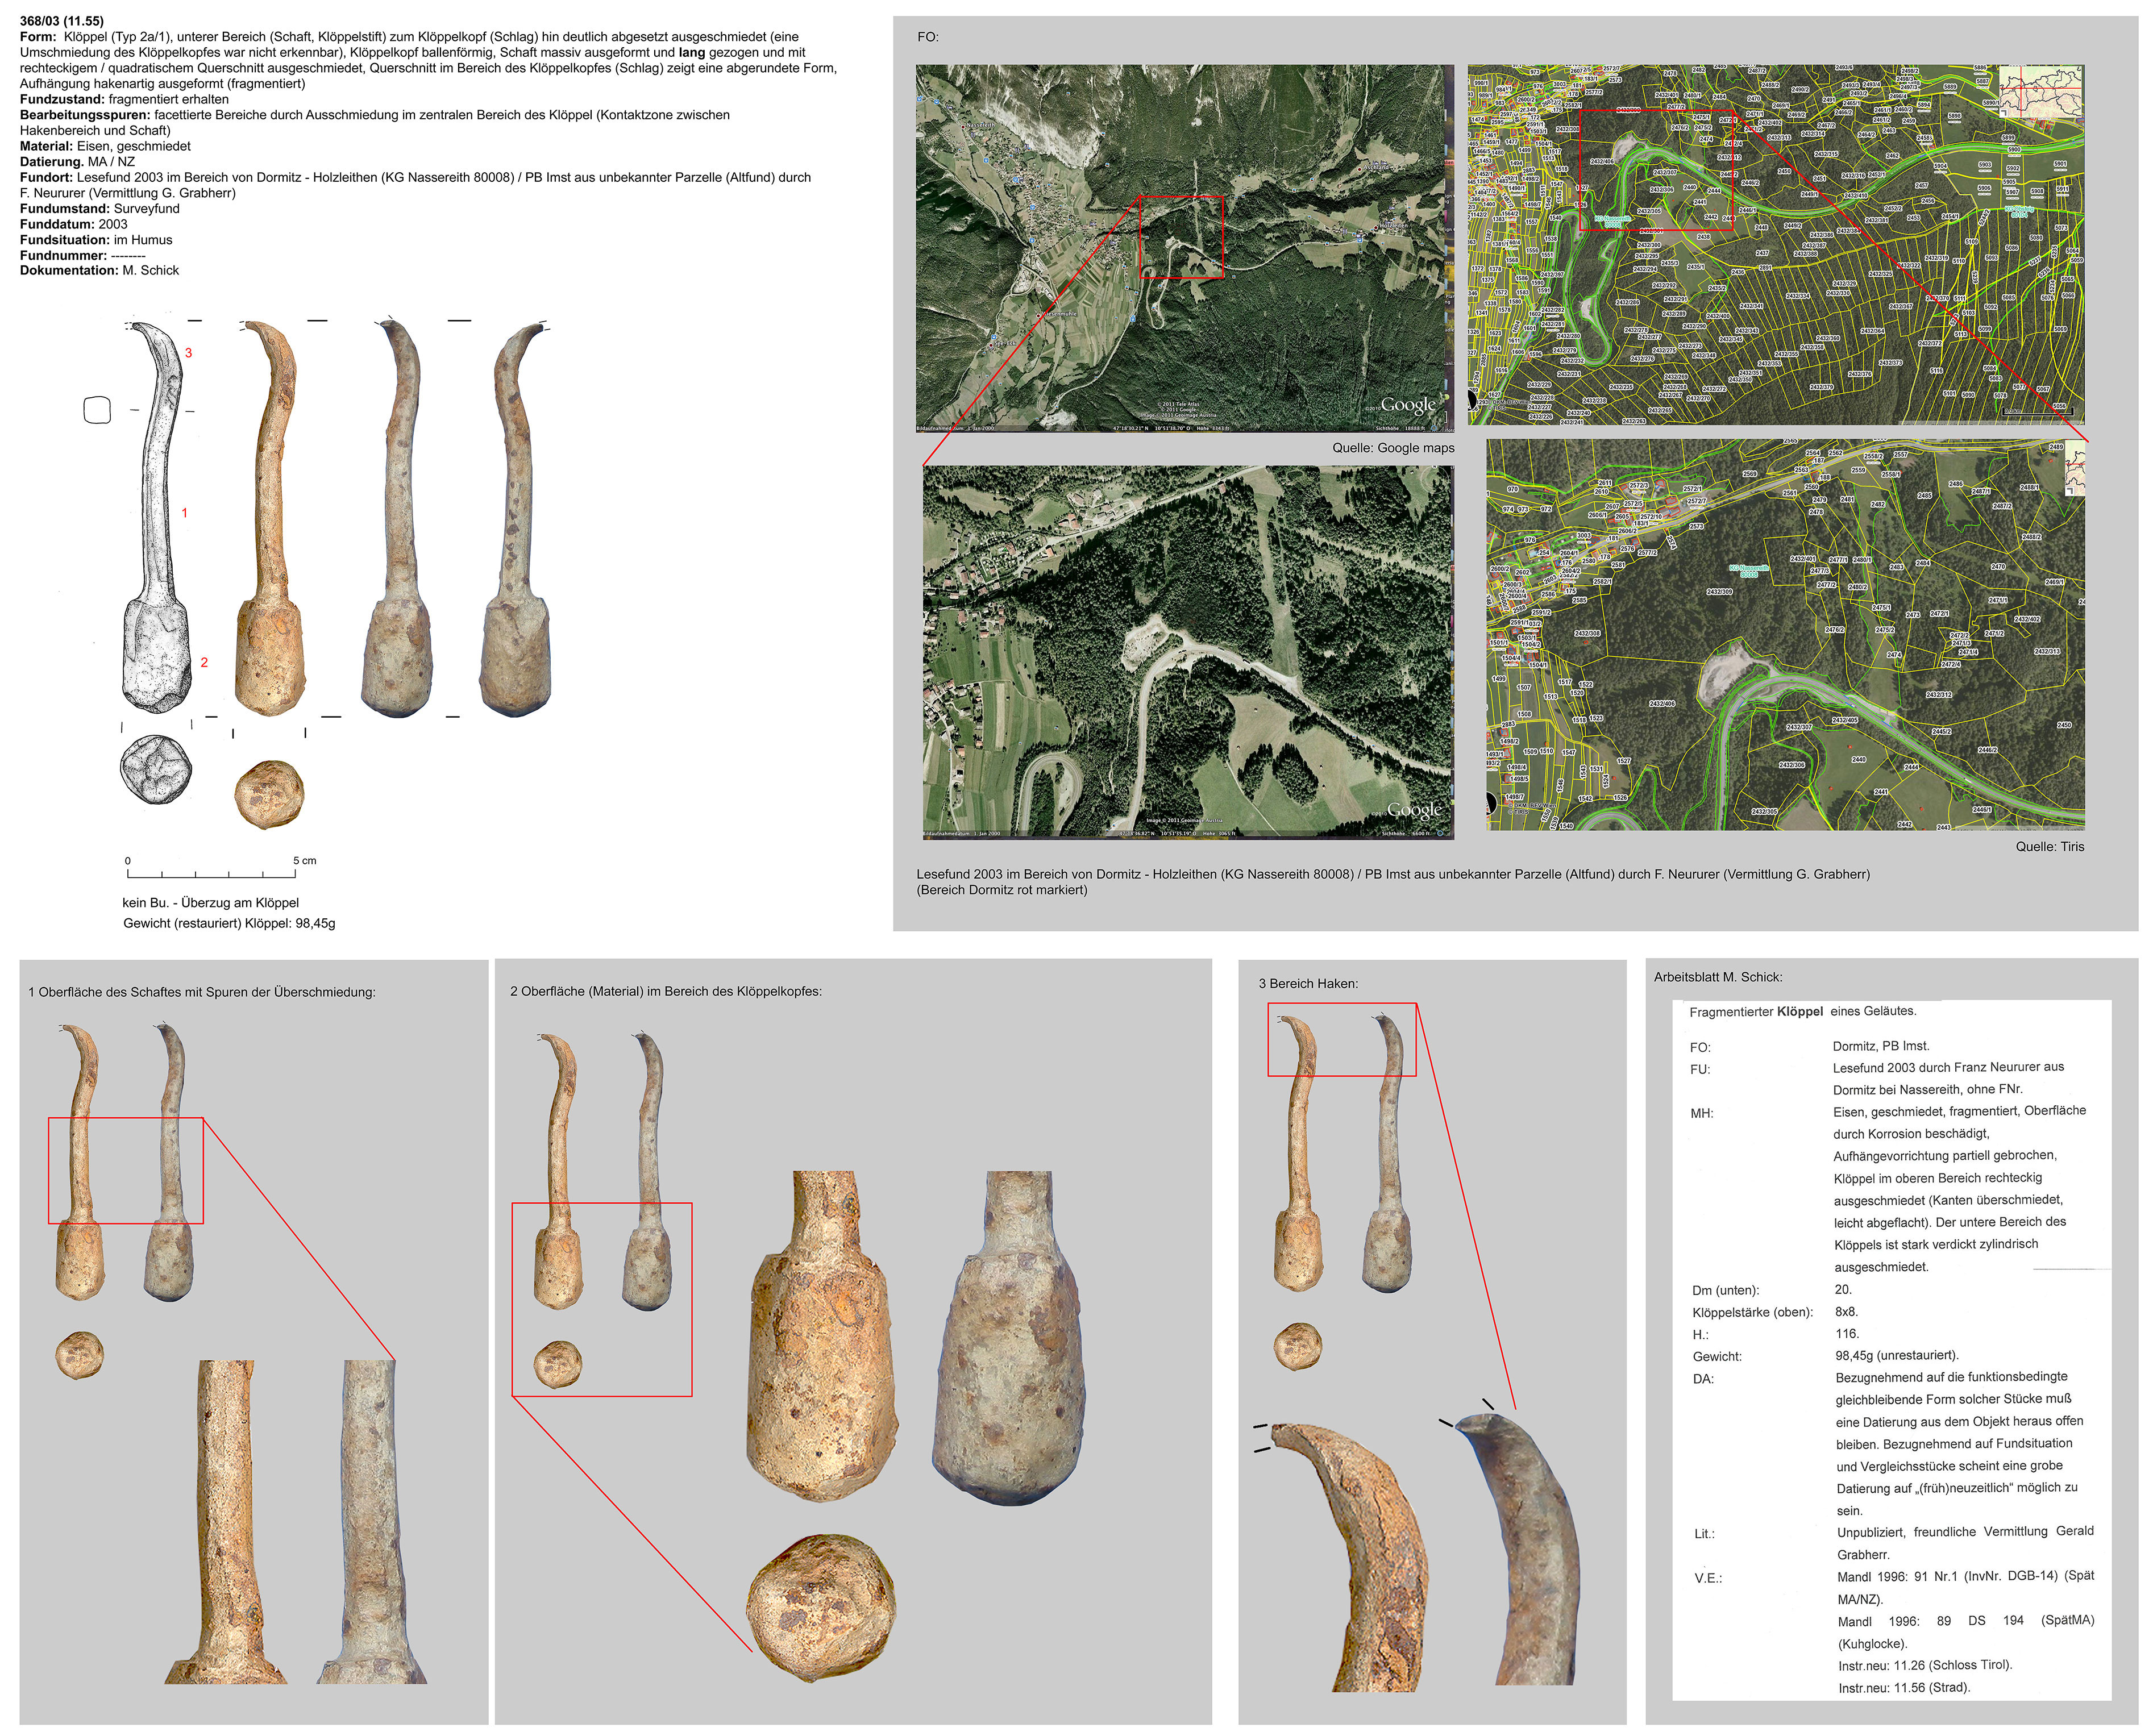Click the heading '1 Oberfläche des Schaftes mit Spuren'
2153x1736 pixels.
click(x=202, y=992)
